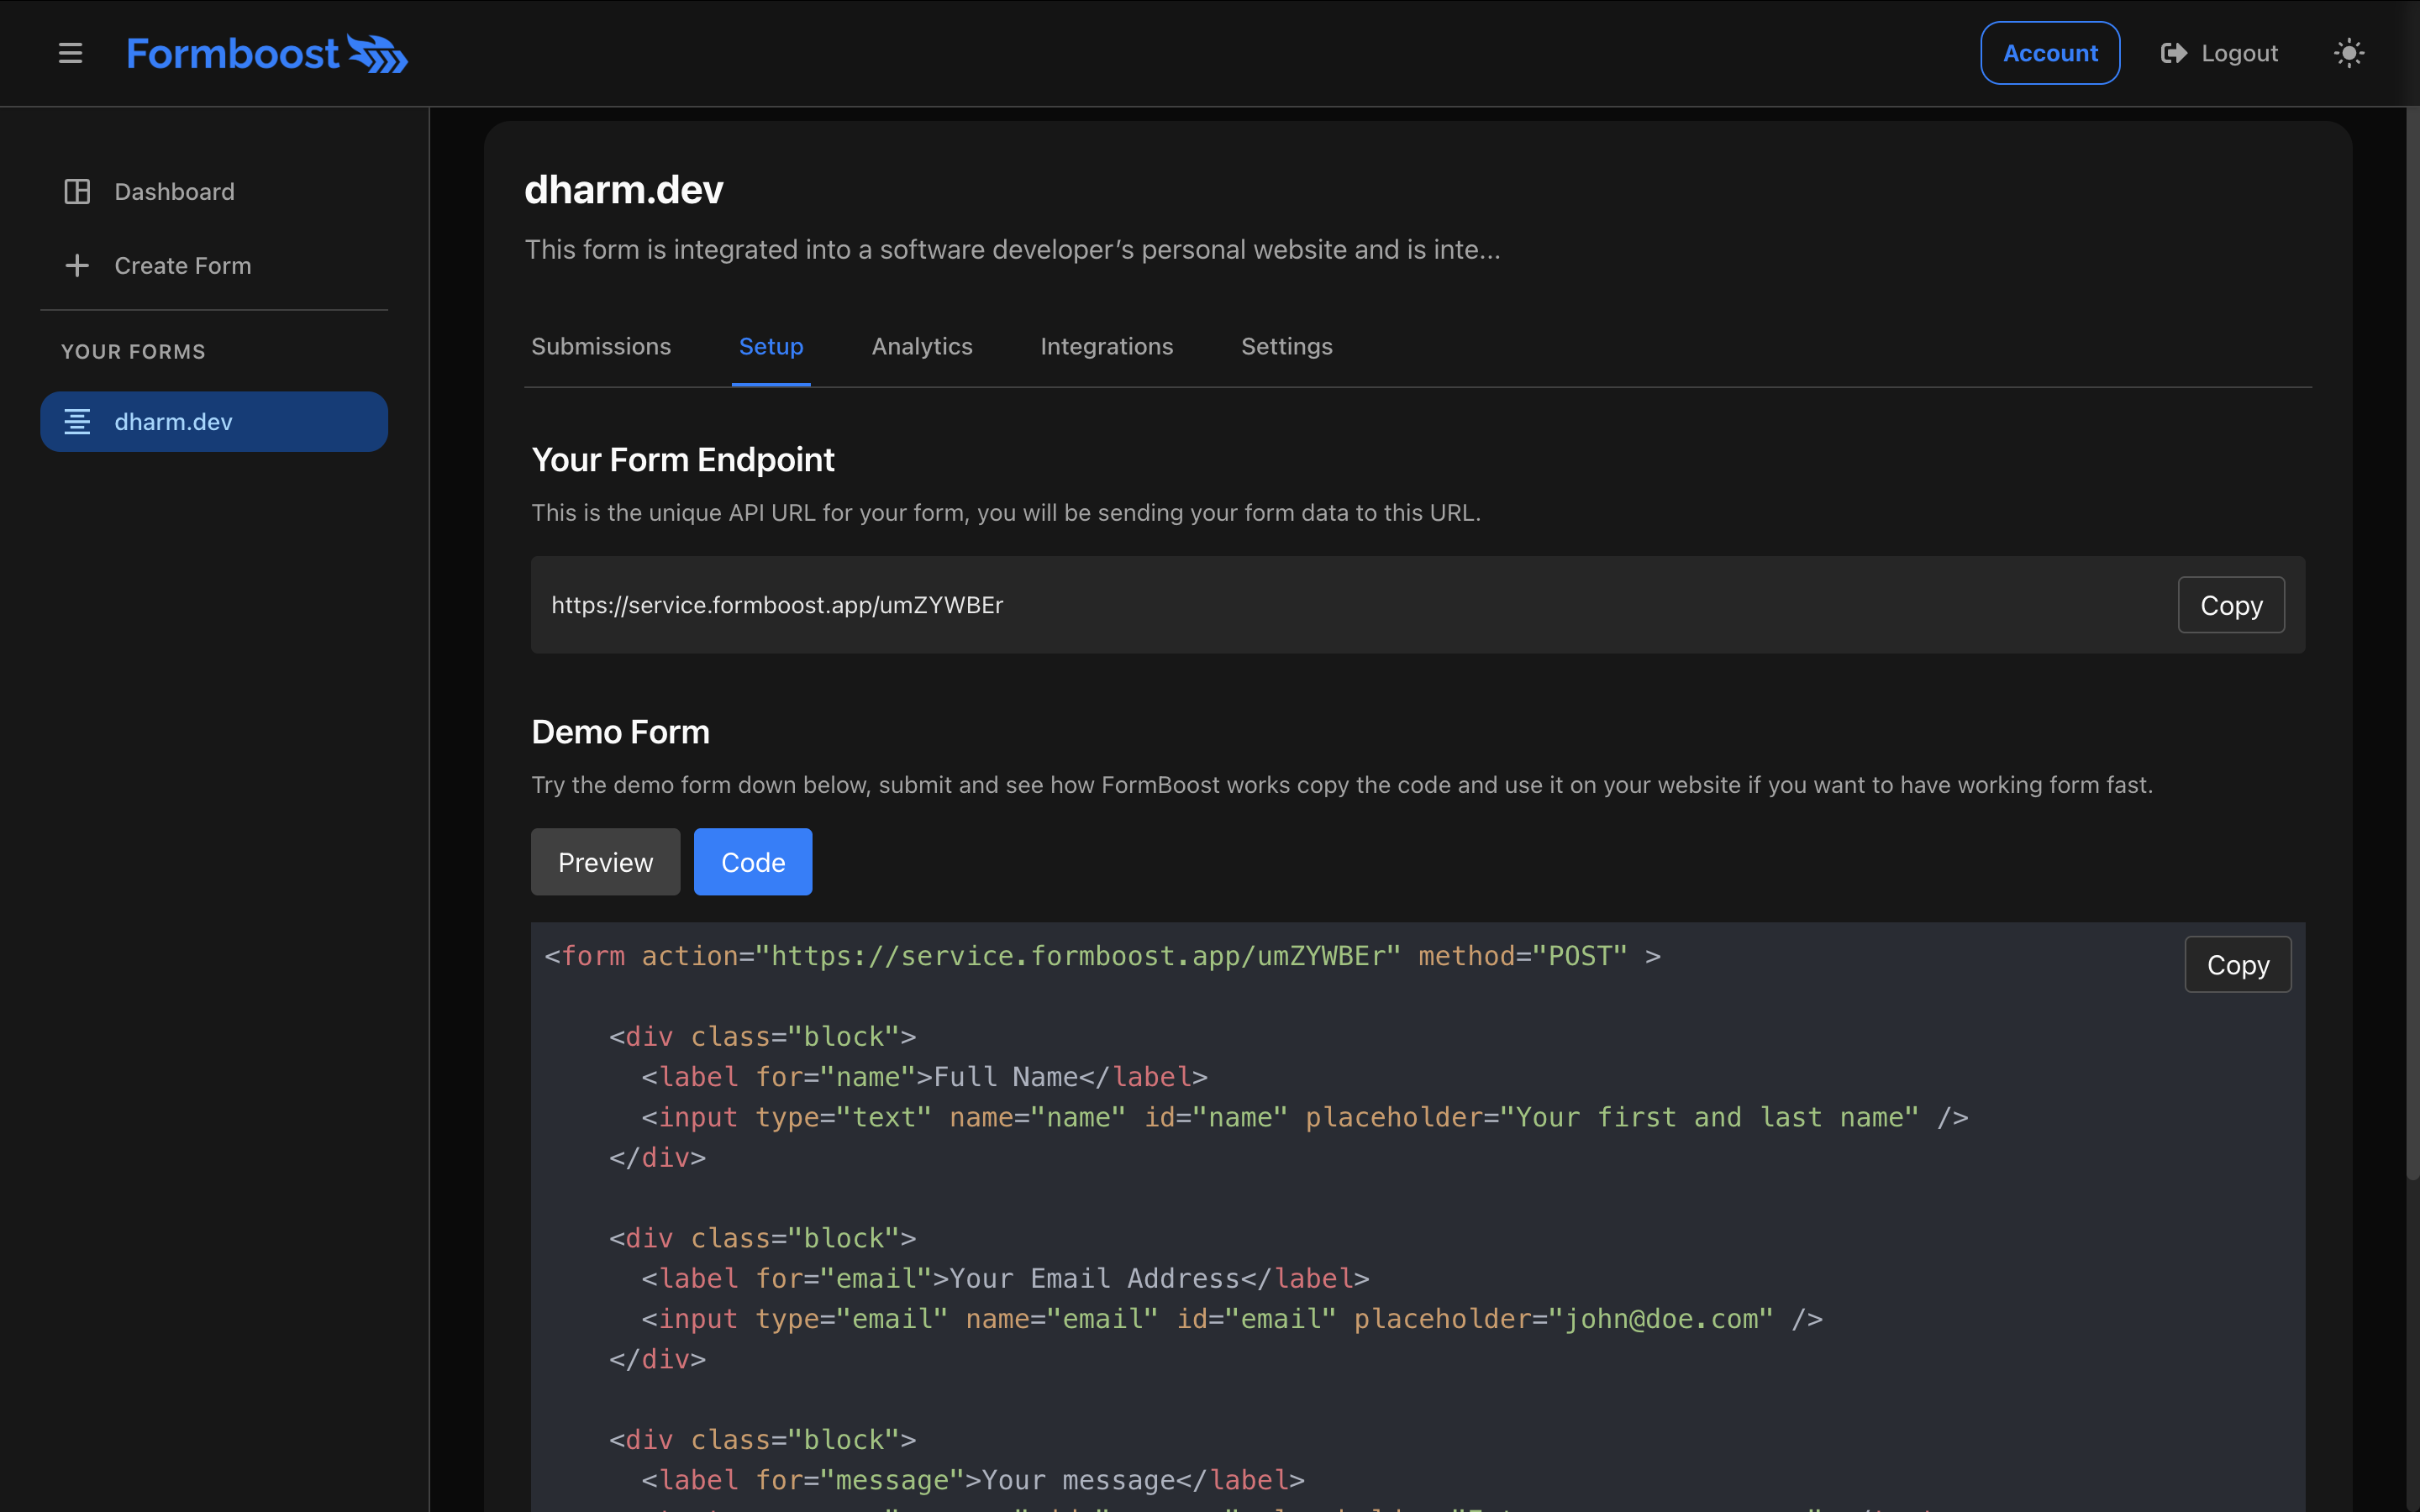
Task: Open the Dashboard panel icon in sidebar
Action: click(77, 191)
